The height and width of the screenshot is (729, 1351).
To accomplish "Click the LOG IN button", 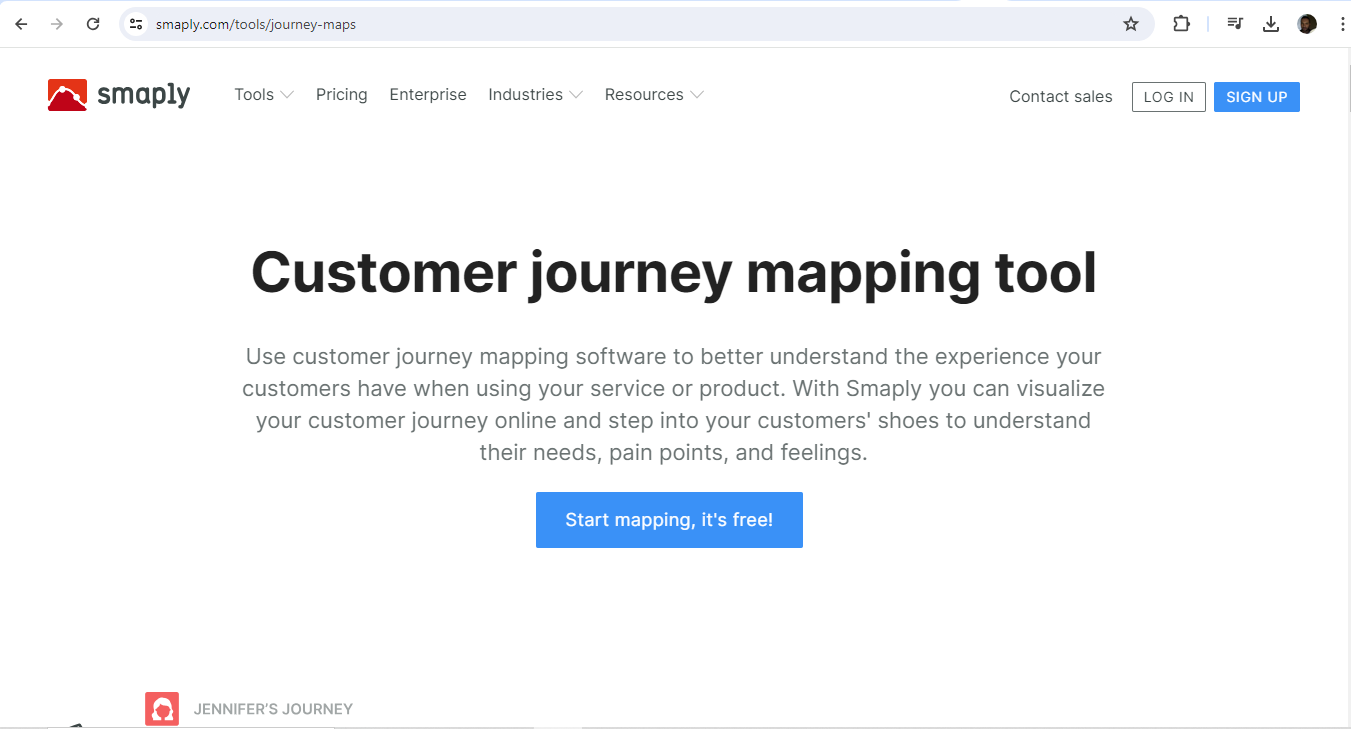I will pyautogui.click(x=1168, y=97).
